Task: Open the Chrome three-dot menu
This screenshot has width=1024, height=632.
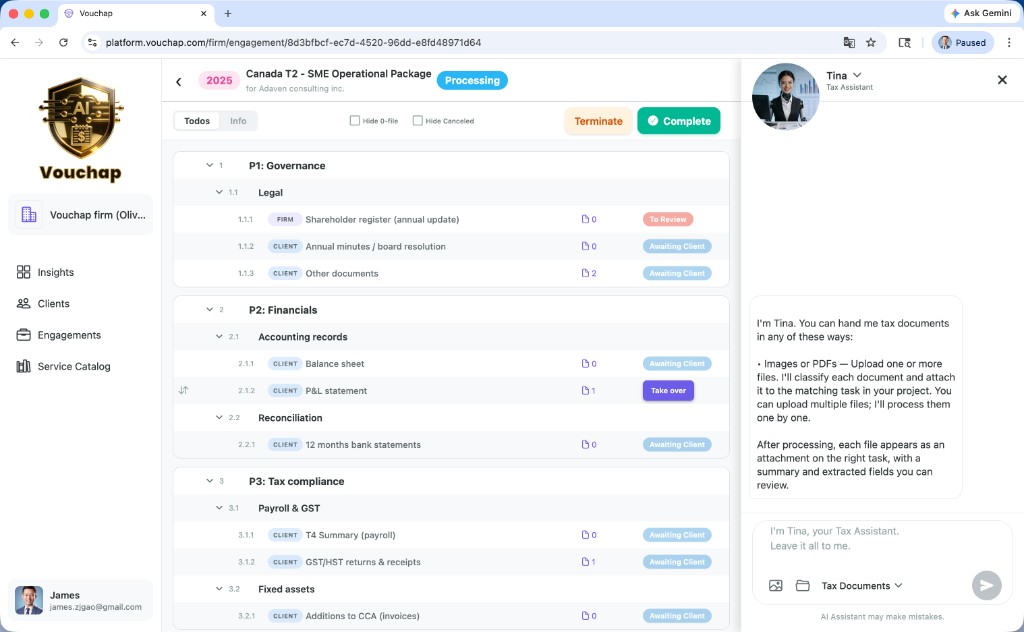Action: 1009,42
